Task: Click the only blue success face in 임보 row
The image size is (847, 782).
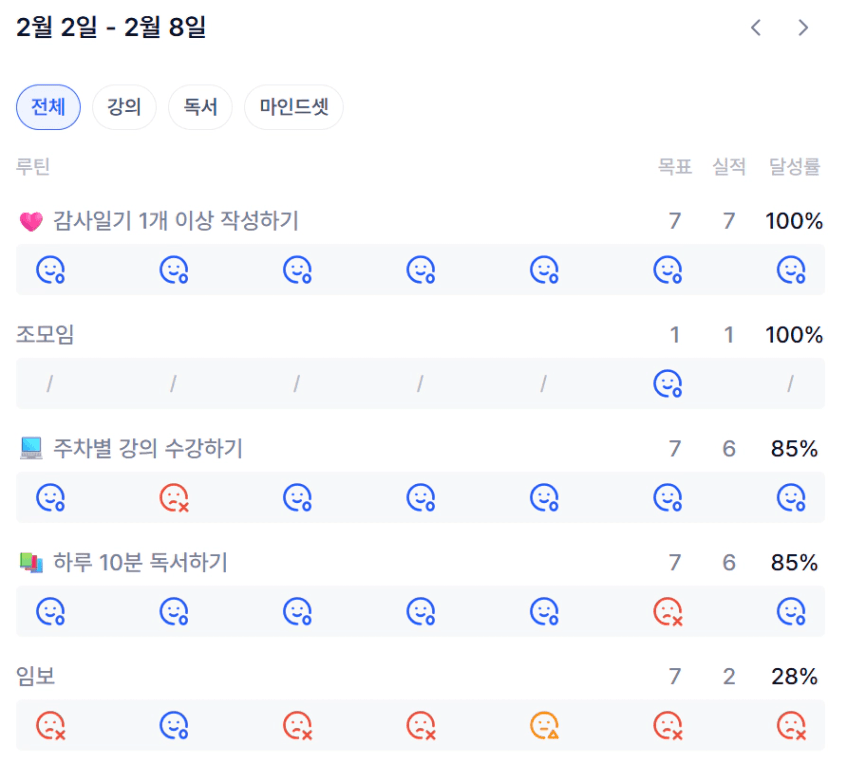Action: click(x=174, y=725)
